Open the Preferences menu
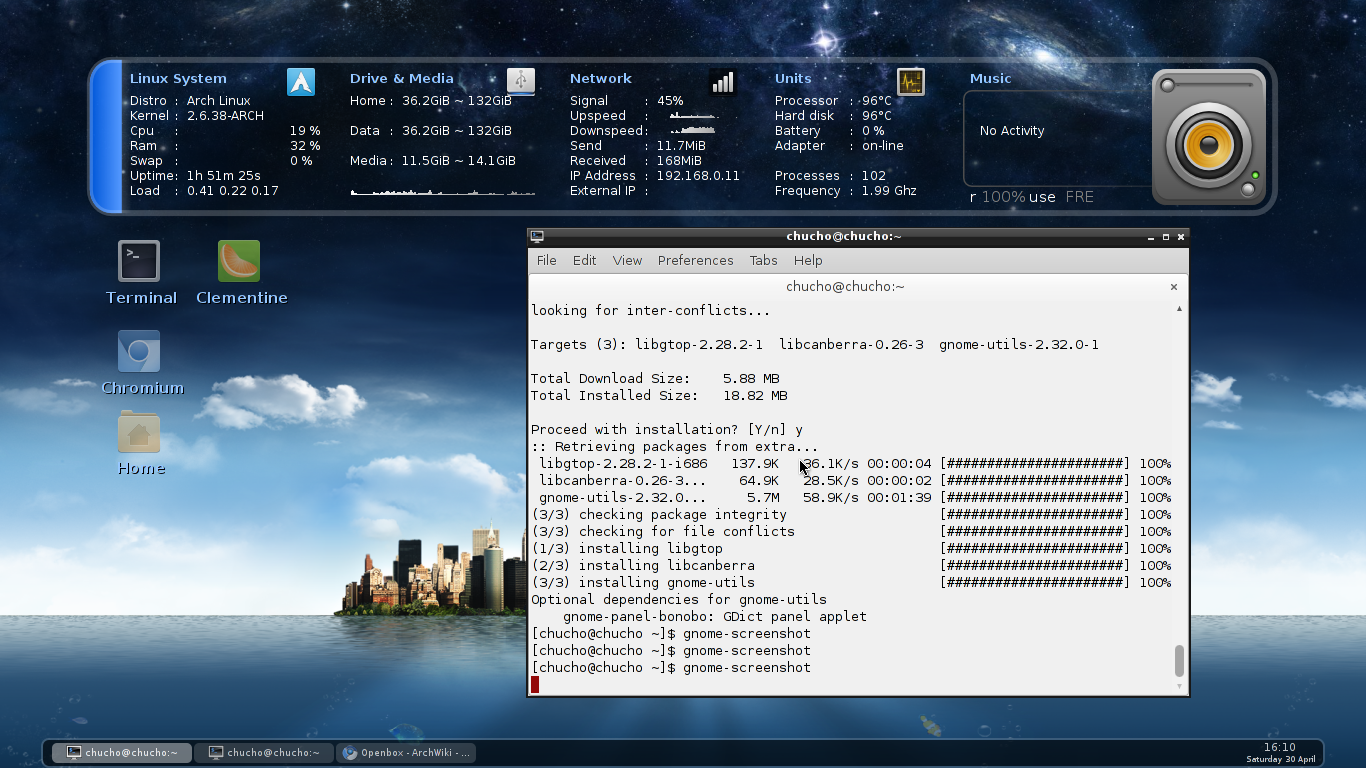The width and height of the screenshot is (1366, 768). click(695, 260)
